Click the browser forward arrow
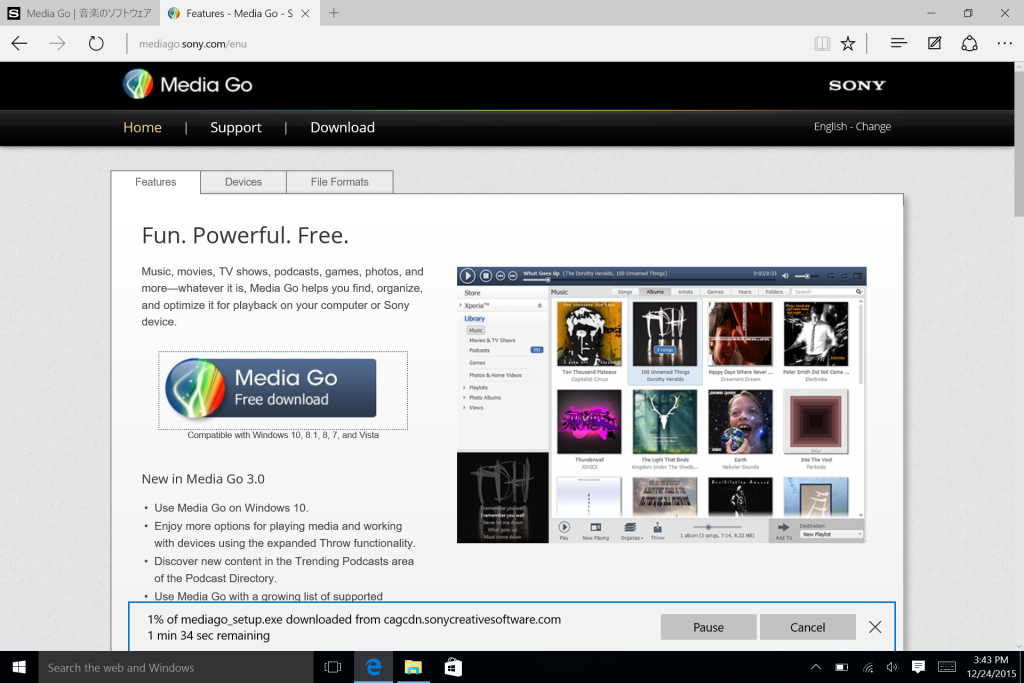Image resolution: width=1024 pixels, height=683 pixels. [x=57, y=44]
